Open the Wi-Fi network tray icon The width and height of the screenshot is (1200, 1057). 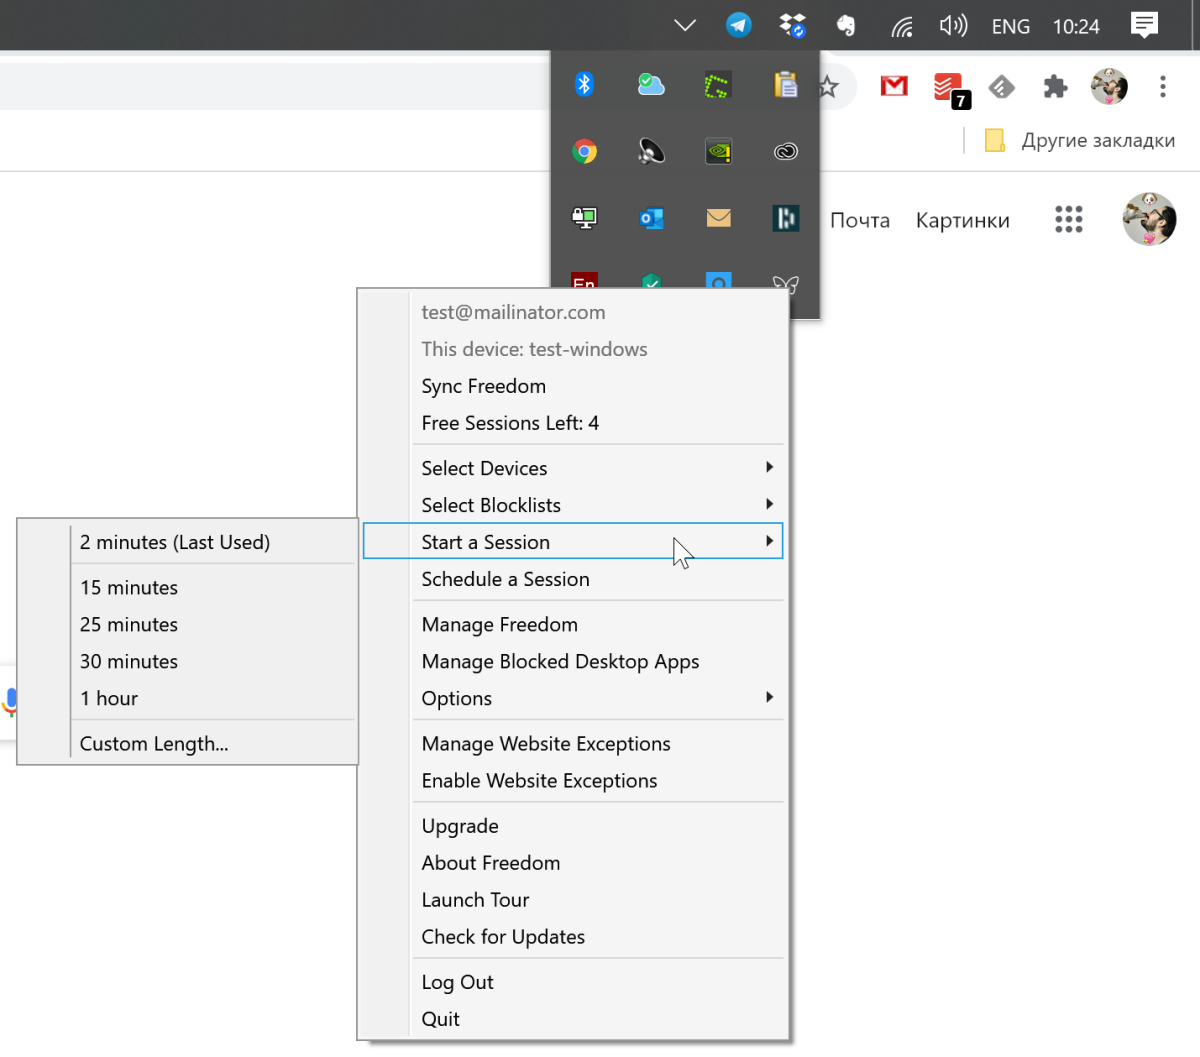902,27
